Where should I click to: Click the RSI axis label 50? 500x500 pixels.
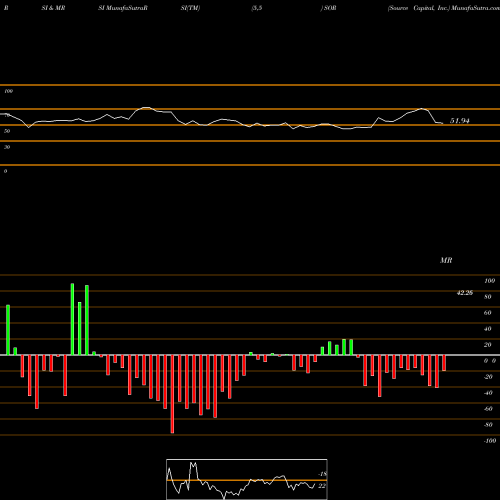pos(7,131)
